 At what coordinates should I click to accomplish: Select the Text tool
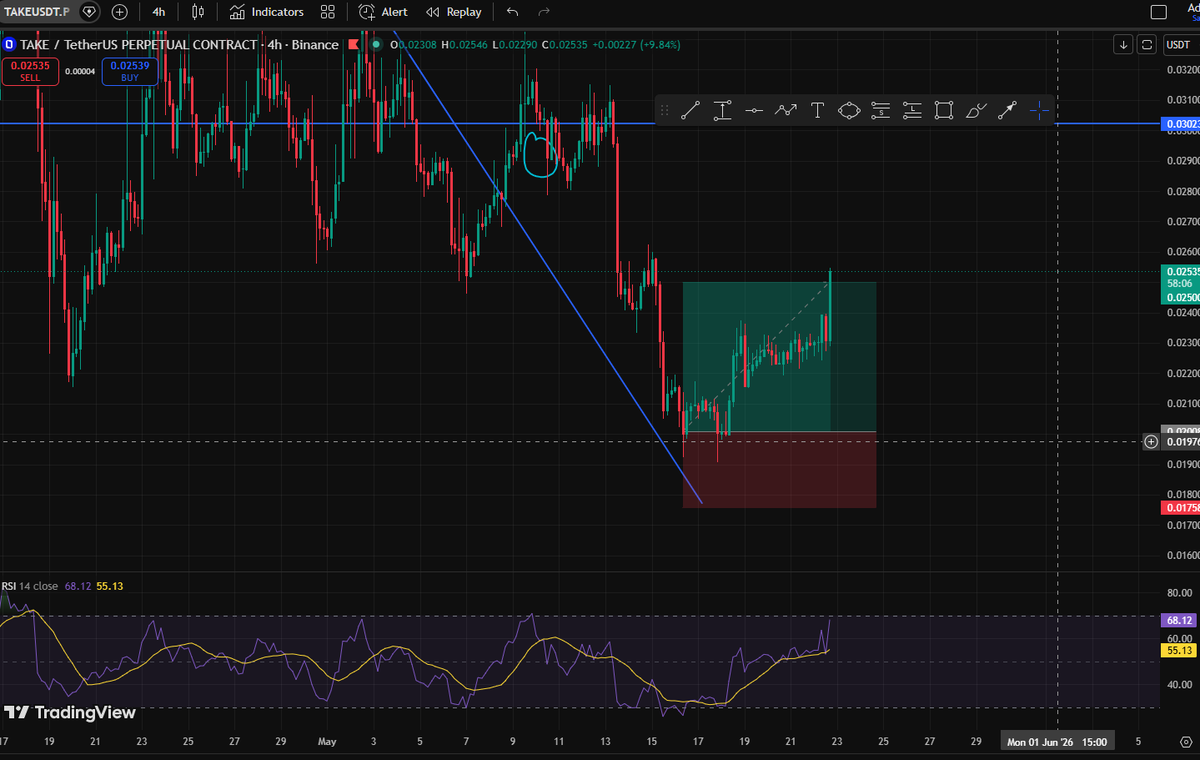(x=817, y=111)
